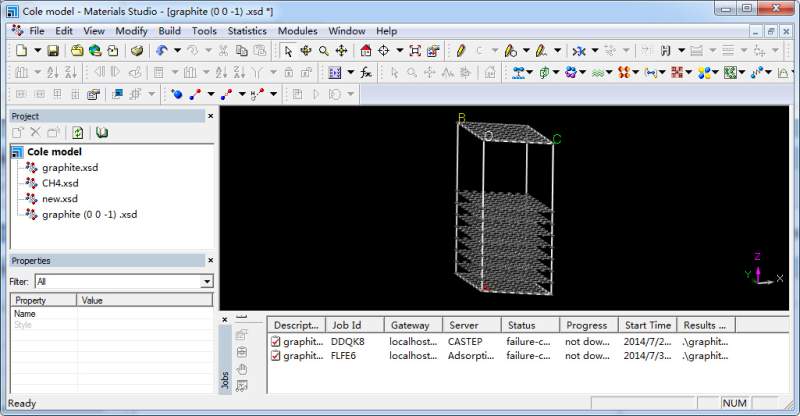Expand the Clean dropdown arrow
800x416 pixels.
pos(594,51)
